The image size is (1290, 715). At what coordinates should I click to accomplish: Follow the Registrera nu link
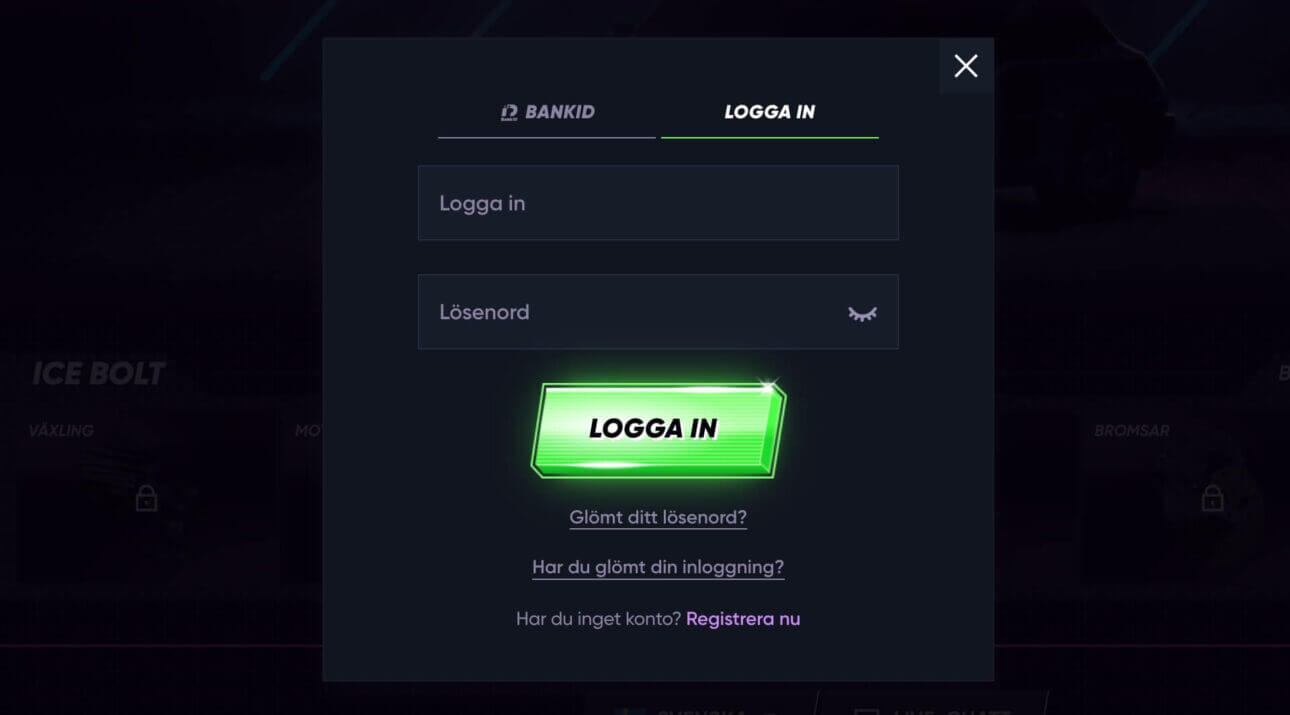[x=743, y=619]
